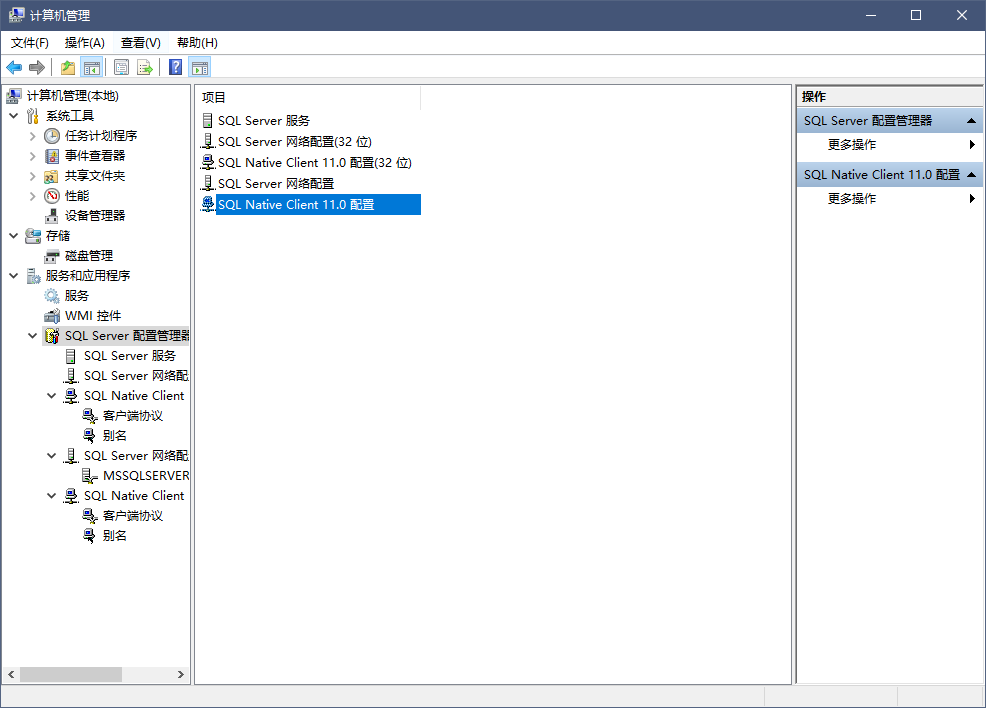The width and height of the screenshot is (986, 708).
Task: Select 服务 gear item in the tree
Action: (x=77, y=296)
